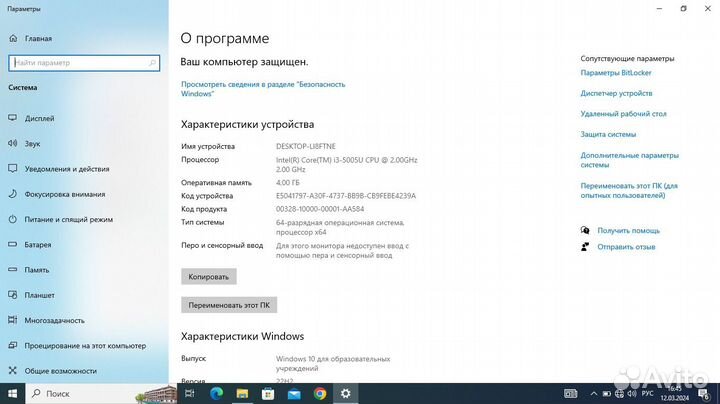720x404 pixels.
Task: Open Диспетчер устройств link
Action: click(x=616, y=93)
